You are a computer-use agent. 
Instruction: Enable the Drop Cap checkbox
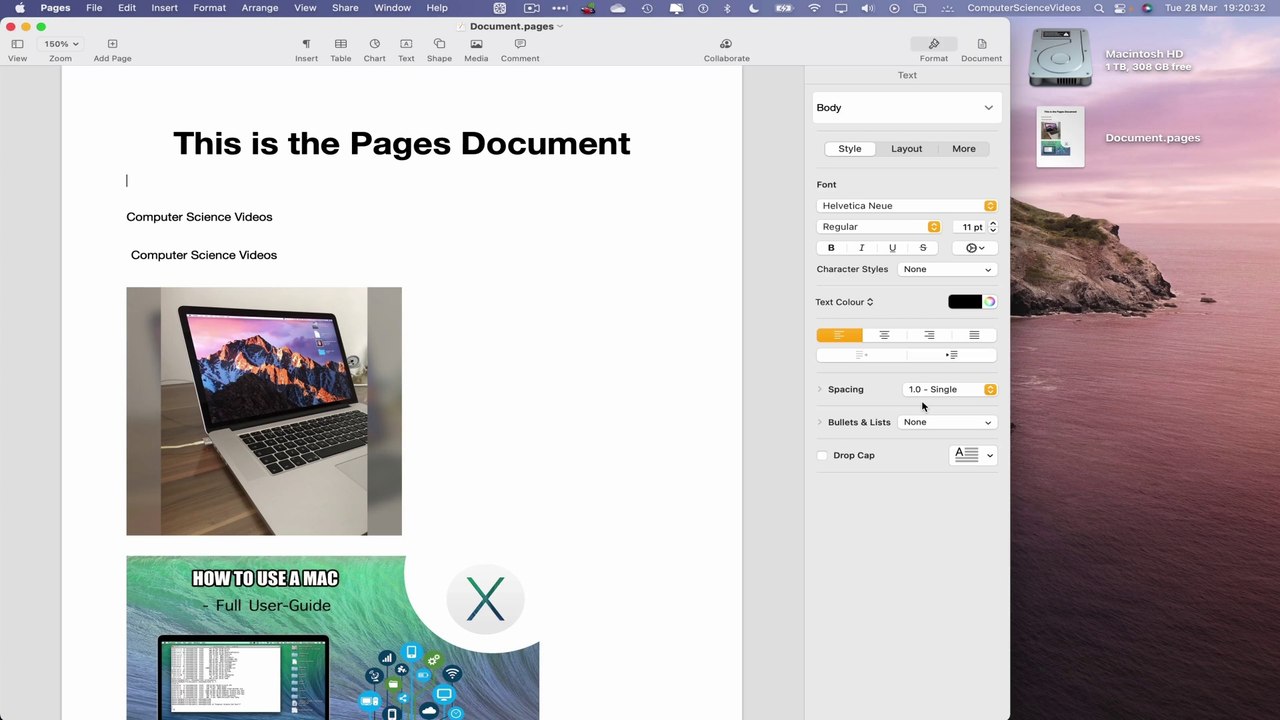coord(822,455)
